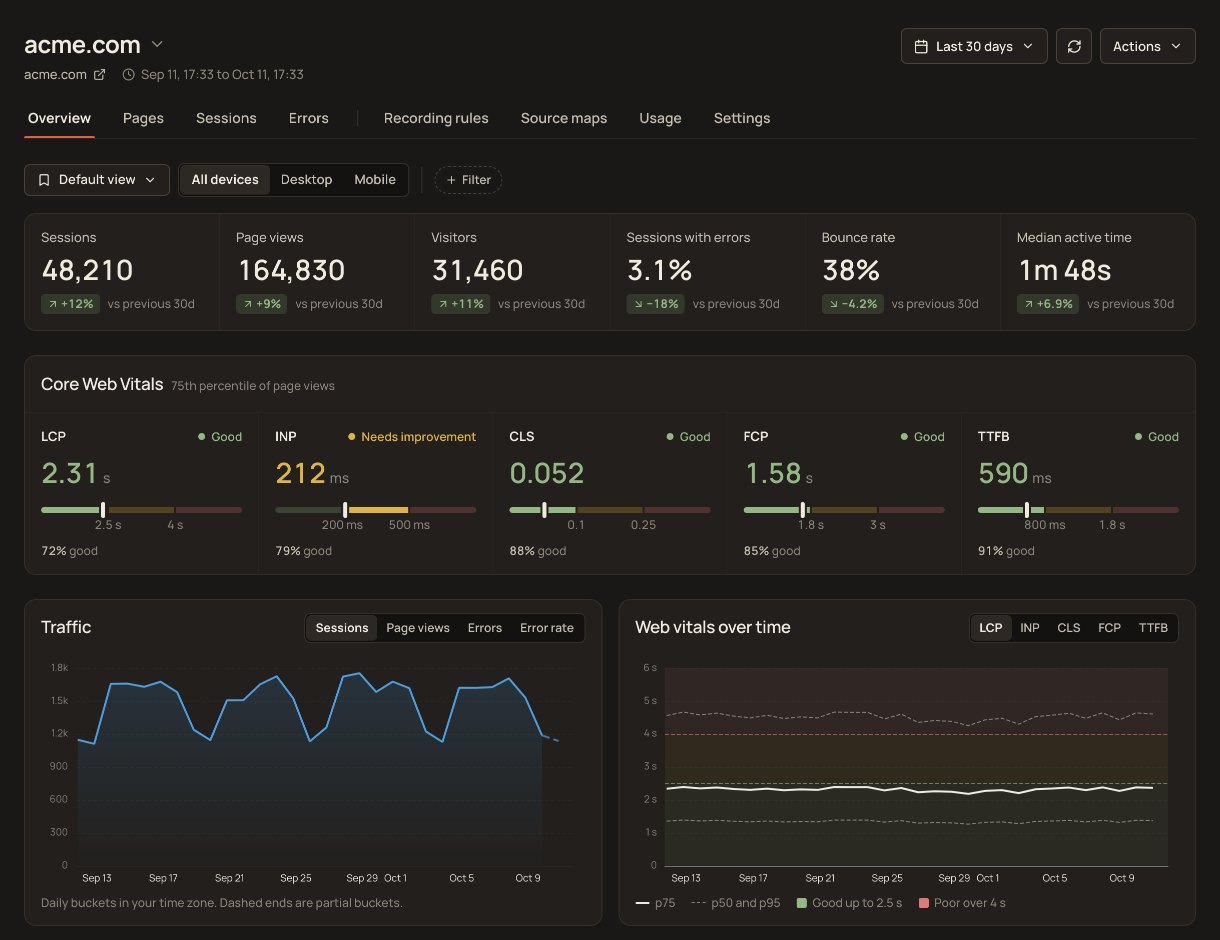
Task: Open the Pages tab
Action: 143,118
